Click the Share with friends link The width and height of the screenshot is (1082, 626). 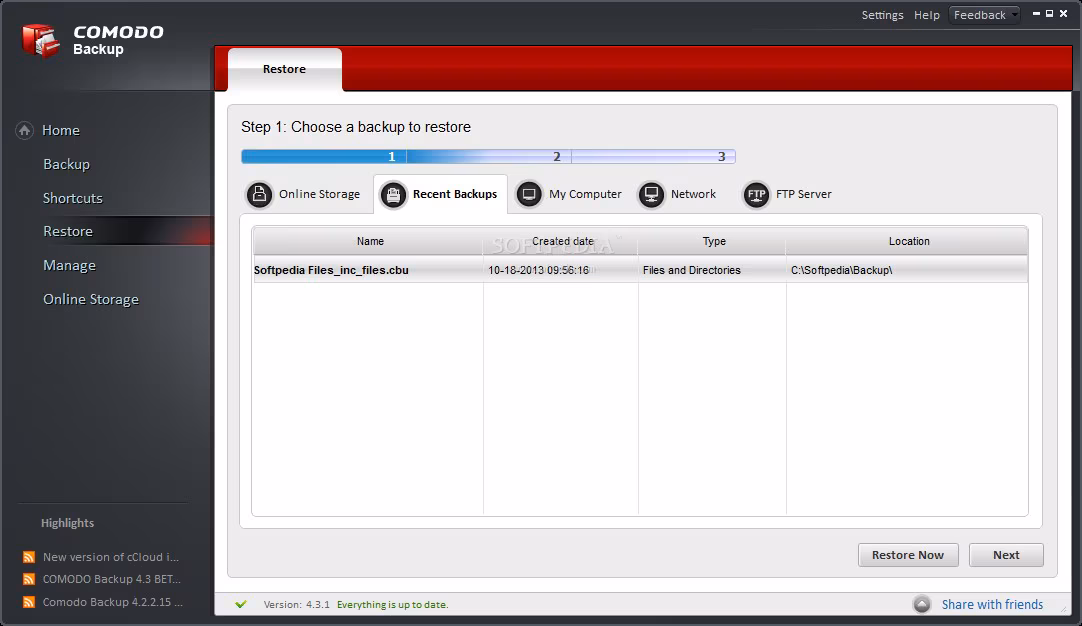point(992,605)
